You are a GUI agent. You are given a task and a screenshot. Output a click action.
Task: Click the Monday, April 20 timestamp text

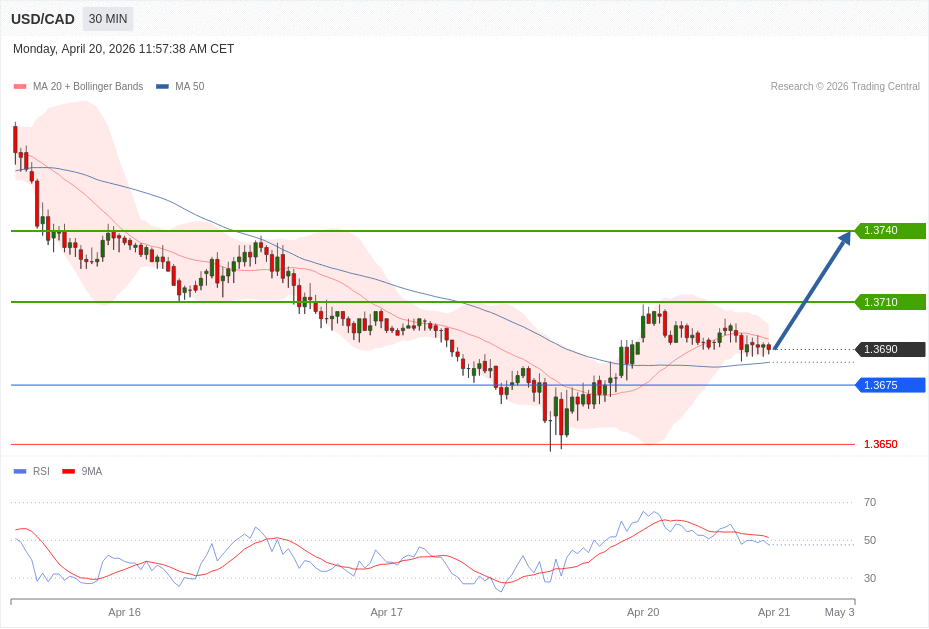tap(123, 49)
